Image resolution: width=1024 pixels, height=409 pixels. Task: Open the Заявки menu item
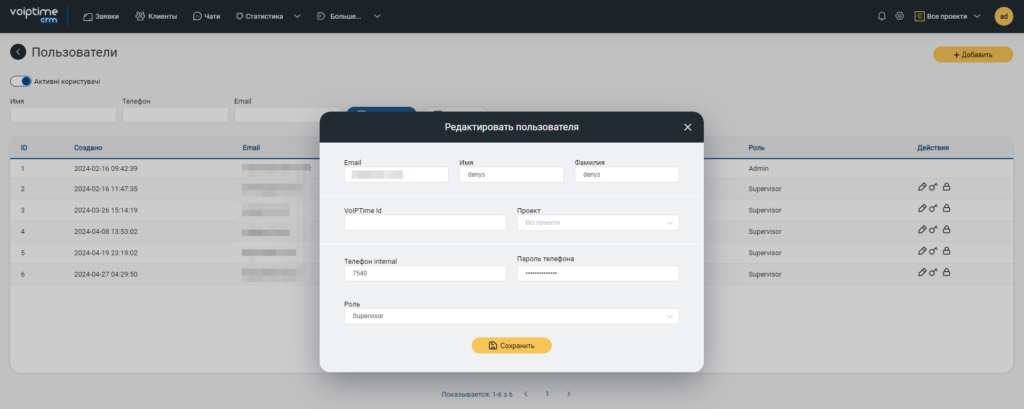coord(101,16)
